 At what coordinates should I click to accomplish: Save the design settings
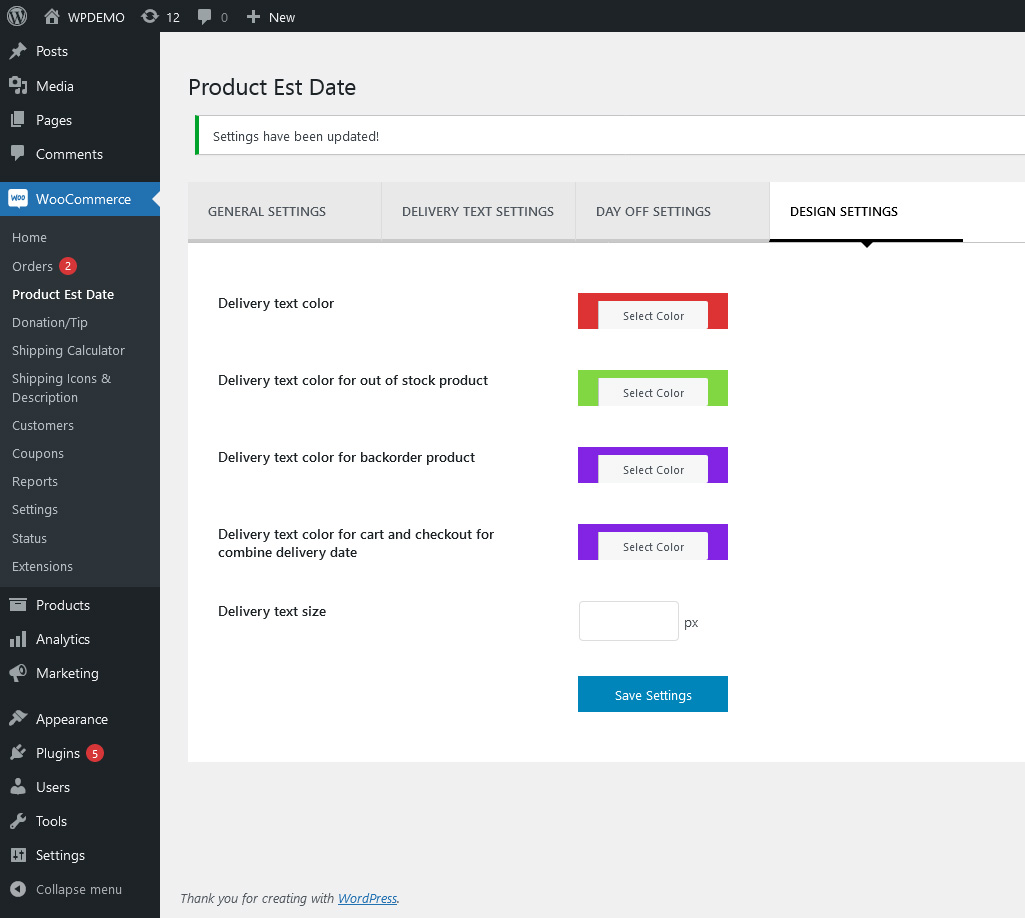(652, 693)
